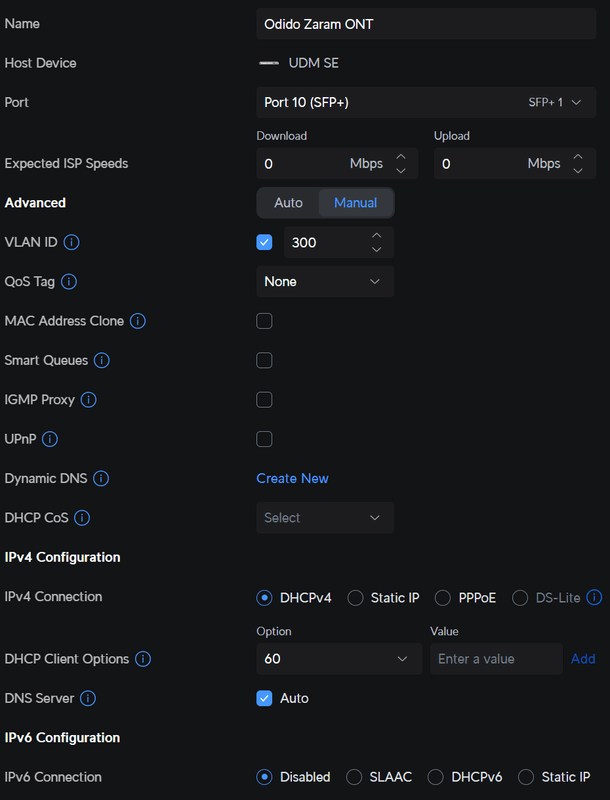Open the DHCP Client Options 60 dropdown
This screenshot has width=610, height=800.
coord(338,659)
